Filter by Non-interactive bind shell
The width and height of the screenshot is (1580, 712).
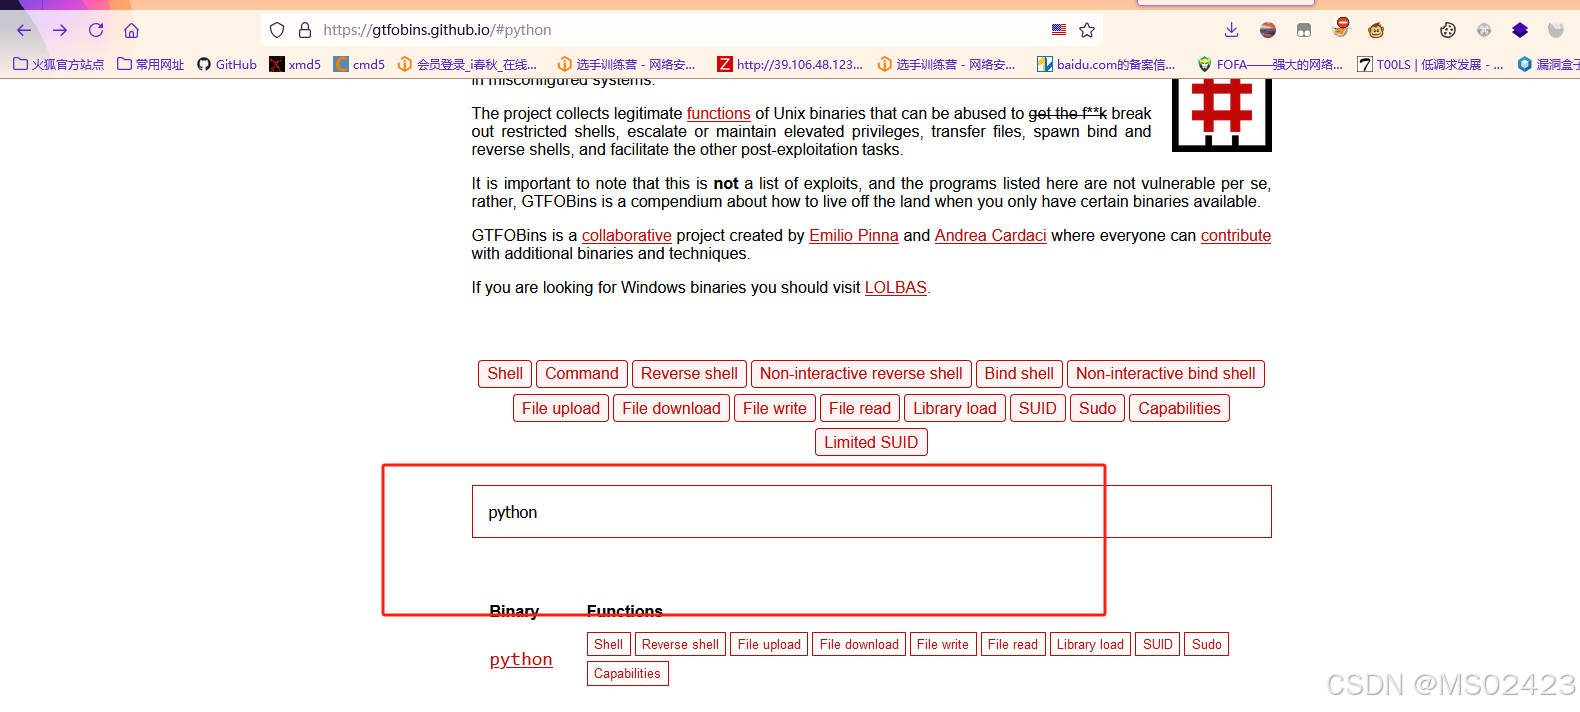pyautogui.click(x=1166, y=374)
